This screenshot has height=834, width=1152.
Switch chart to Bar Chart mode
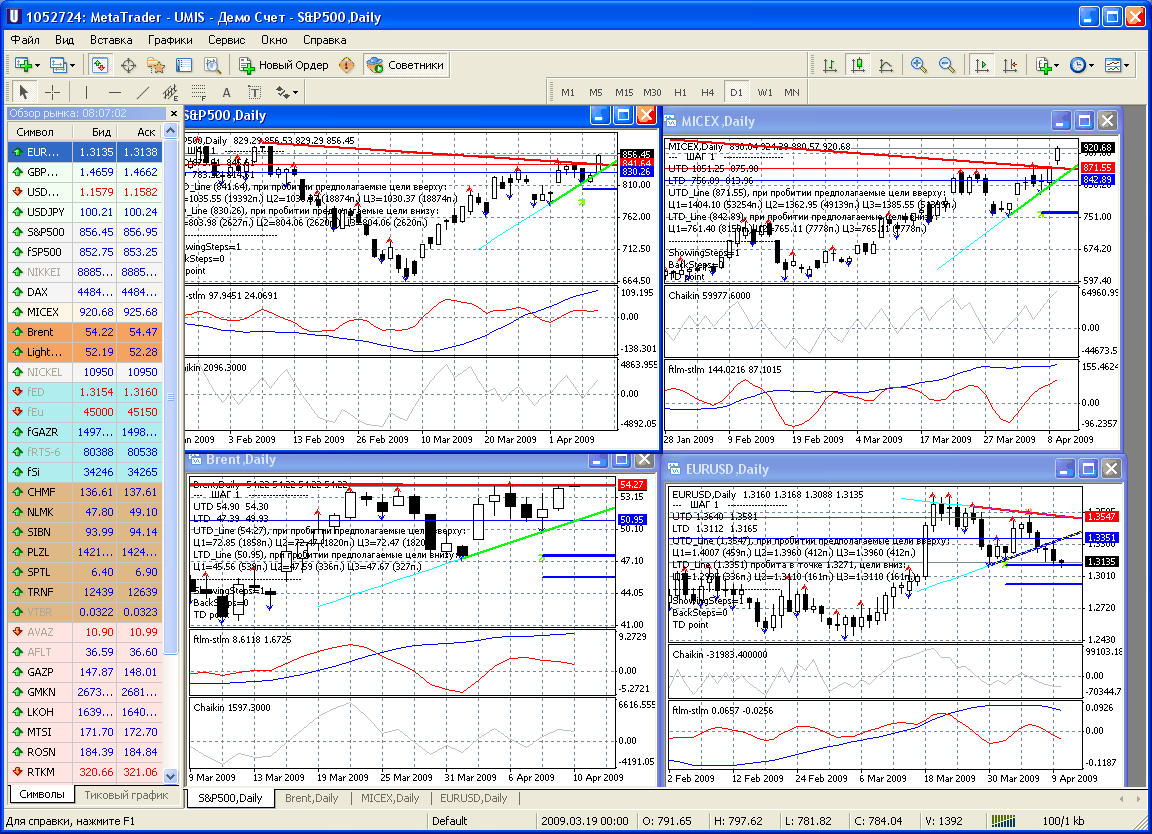click(x=829, y=65)
